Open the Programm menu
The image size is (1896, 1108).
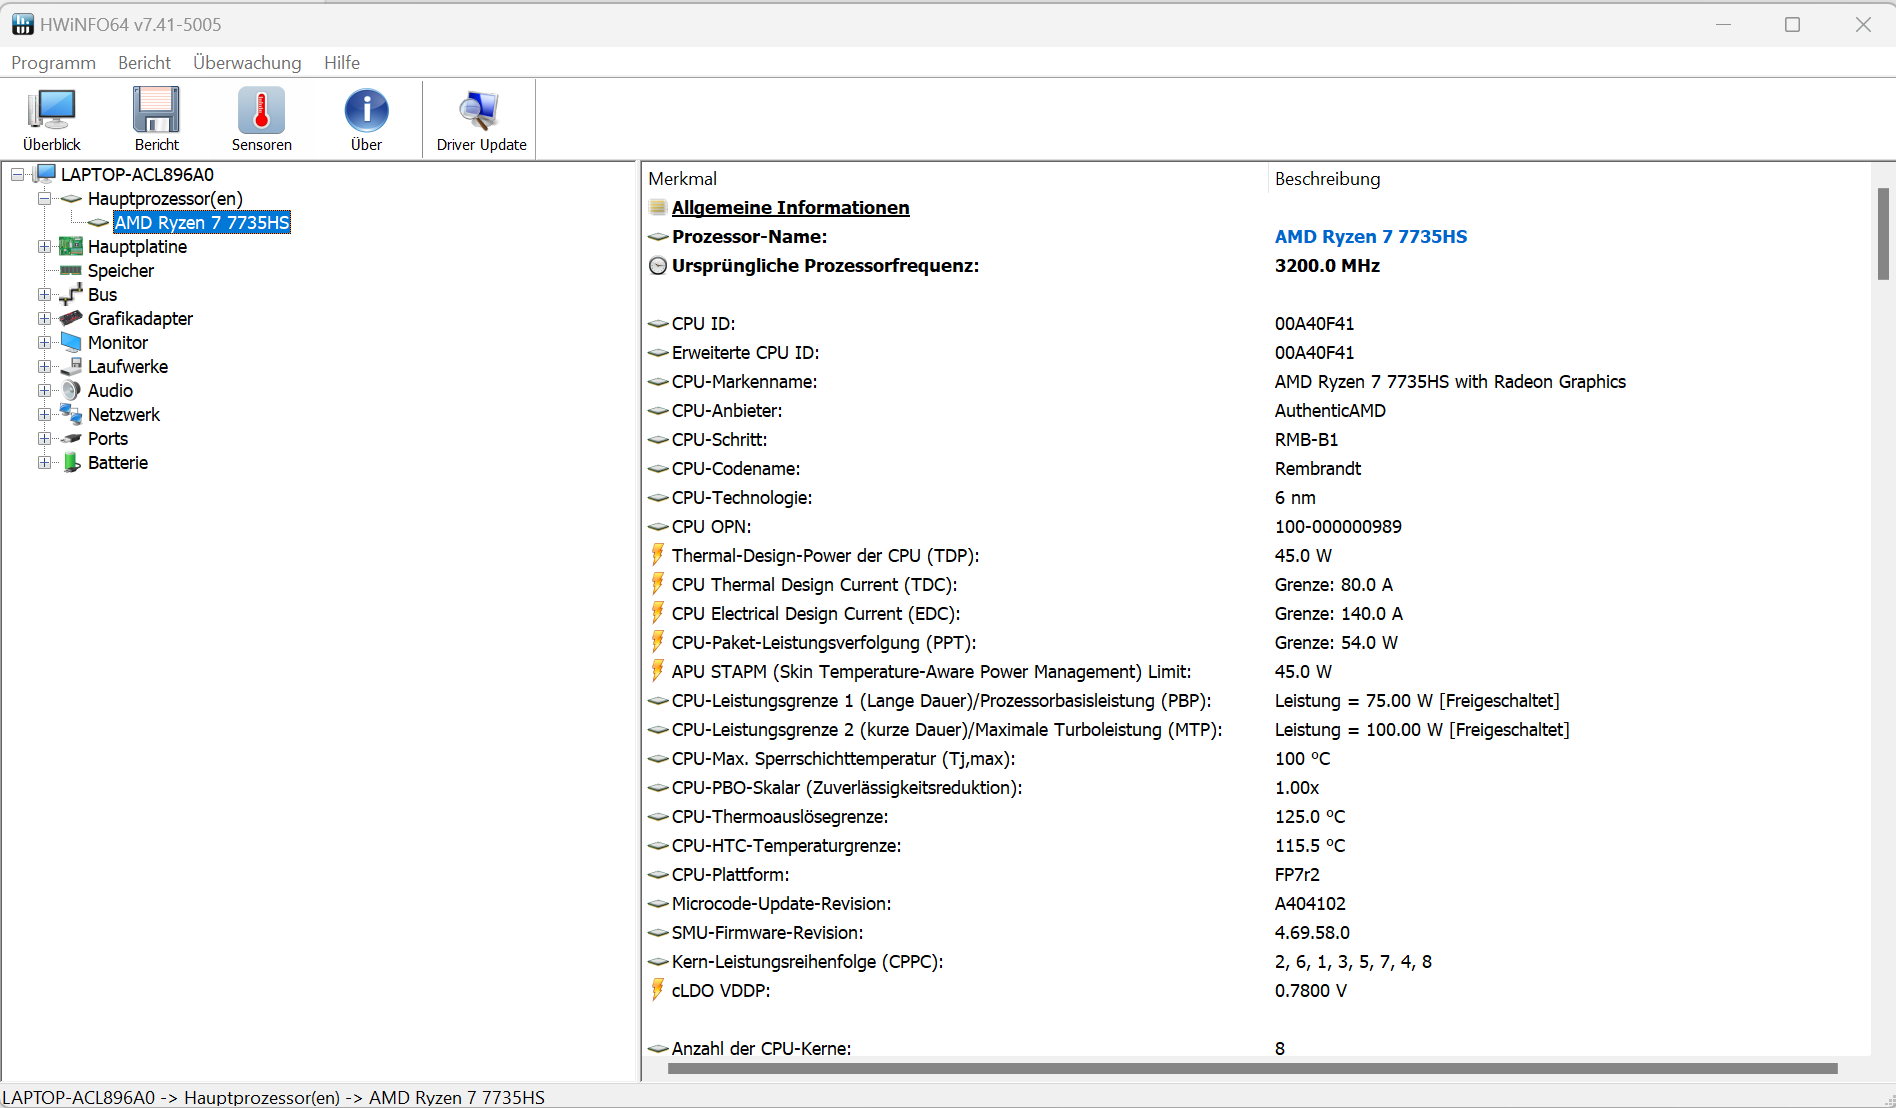53,63
